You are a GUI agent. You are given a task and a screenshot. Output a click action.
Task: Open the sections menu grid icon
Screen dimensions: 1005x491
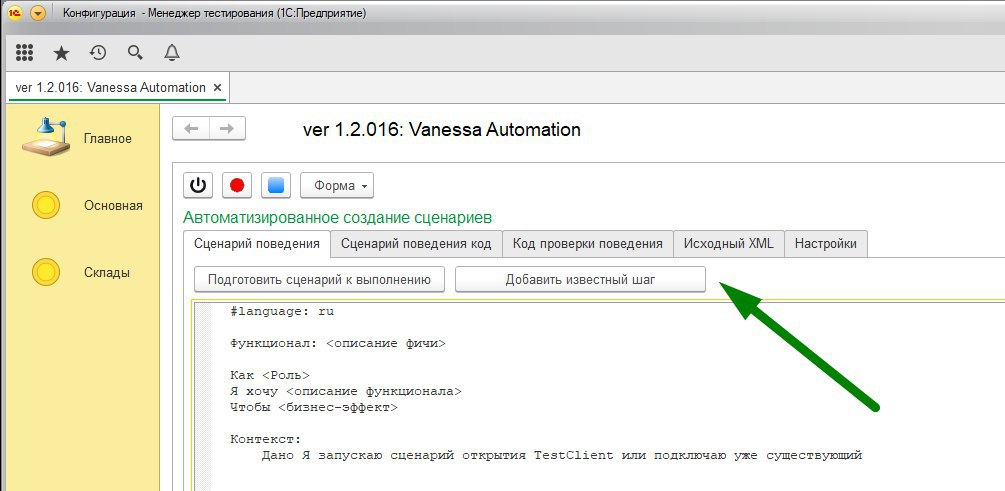[24, 53]
